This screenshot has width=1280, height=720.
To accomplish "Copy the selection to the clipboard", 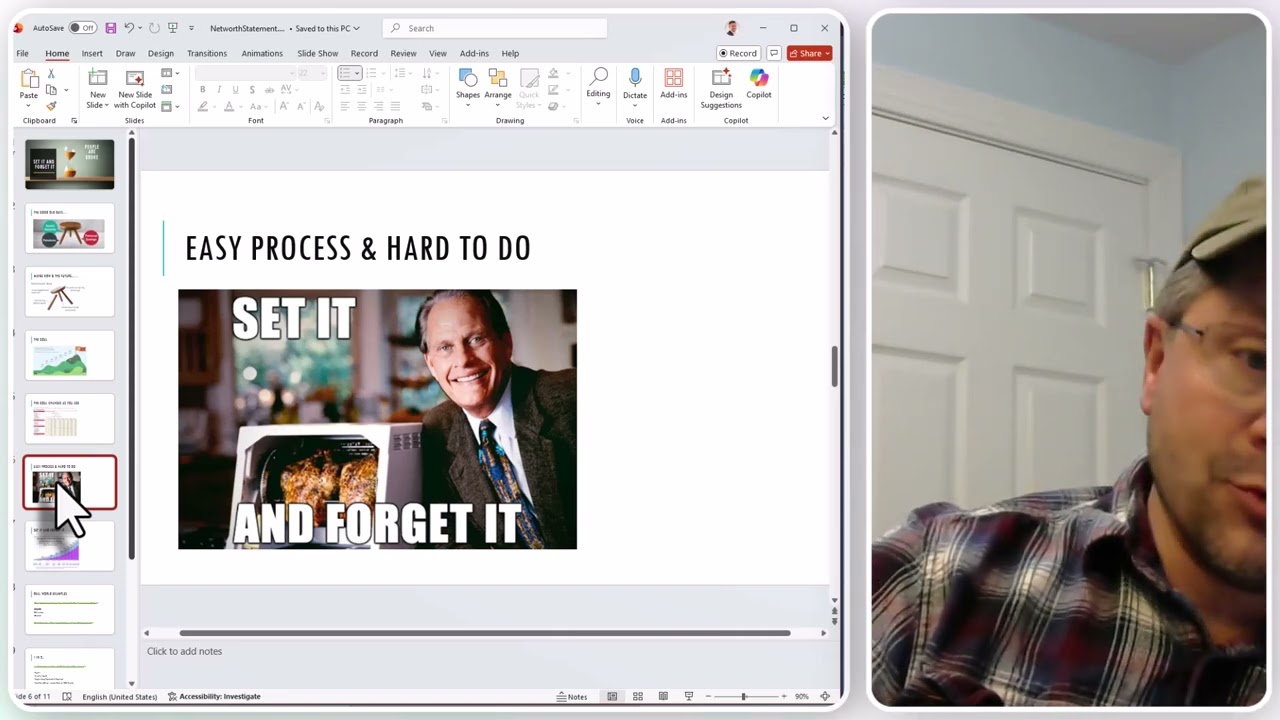I will pyautogui.click(x=51, y=90).
